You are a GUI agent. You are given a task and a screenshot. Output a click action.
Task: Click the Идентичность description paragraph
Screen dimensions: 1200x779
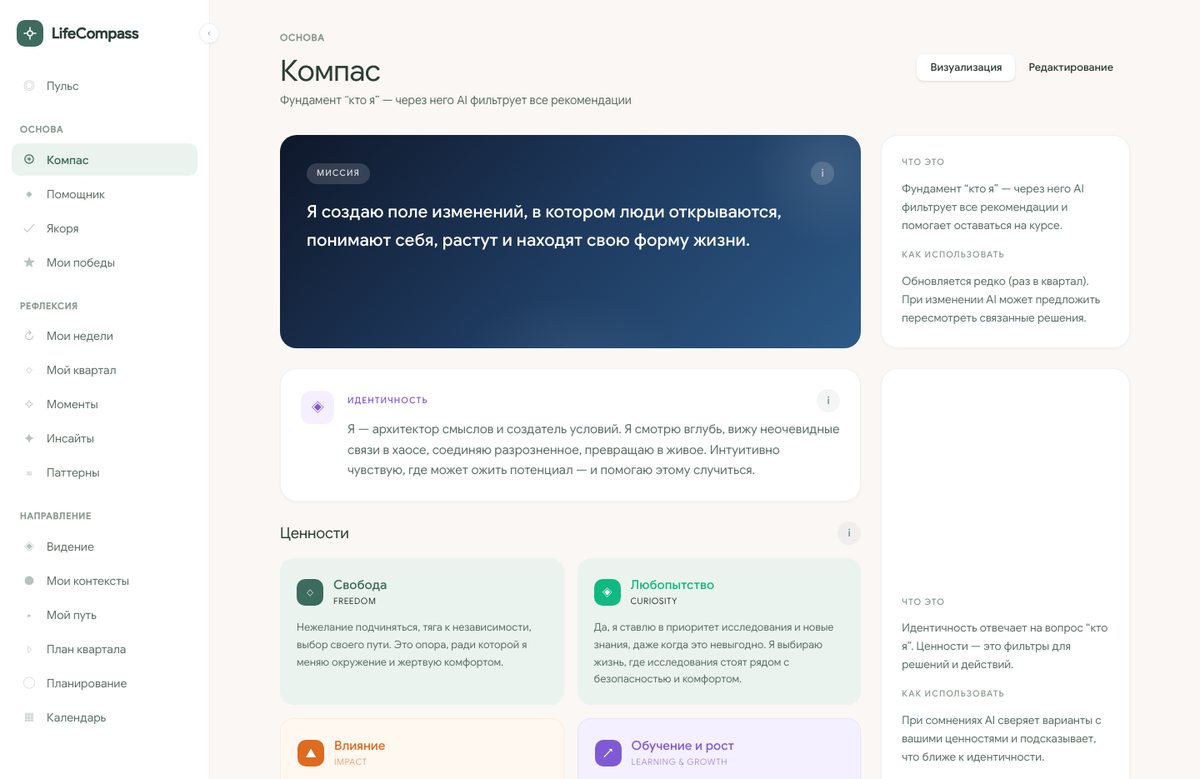[x=593, y=449]
